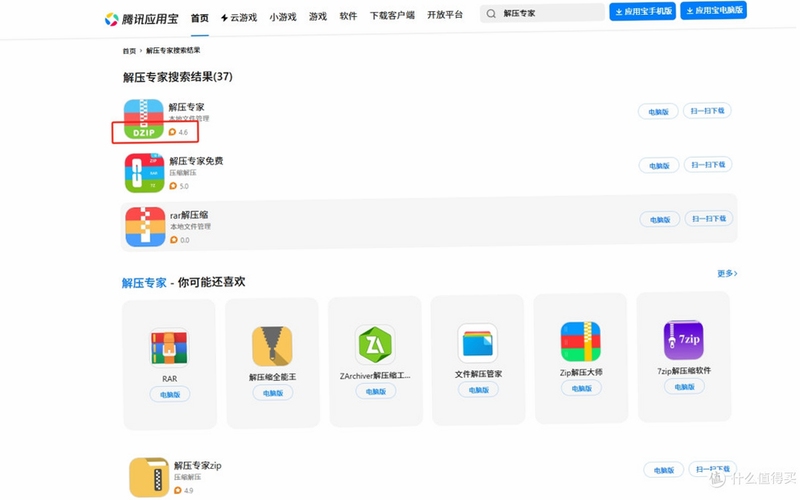Open the 解压专家zip yellow folder icon

[x=149, y=477]
